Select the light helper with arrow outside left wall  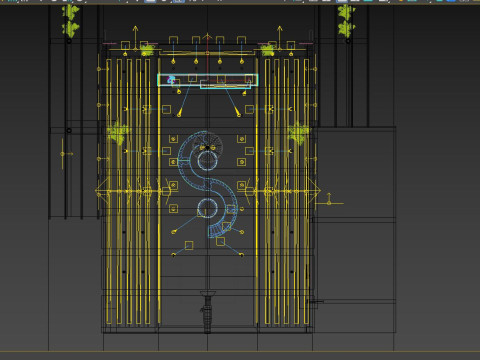63,154
